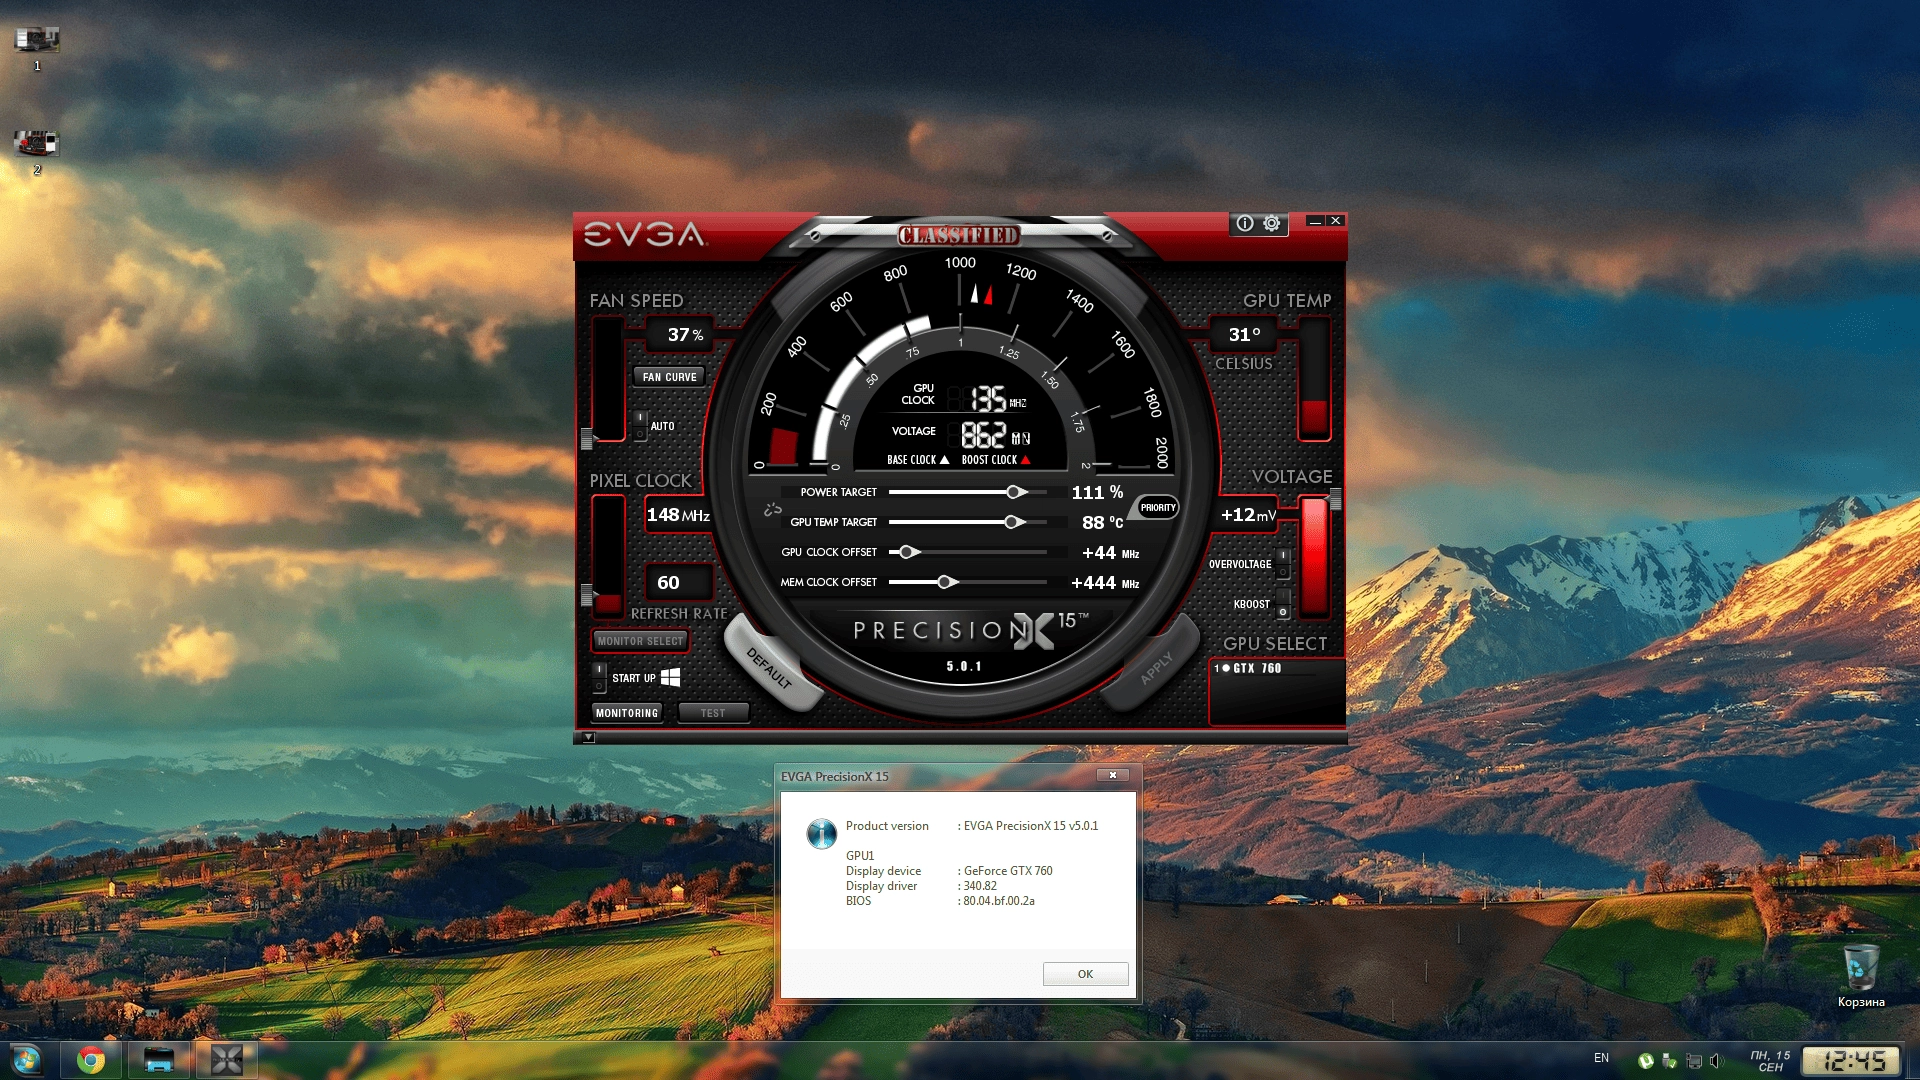
Task: Click the Windows logo next to Start Up
Action: pos(671,677)
